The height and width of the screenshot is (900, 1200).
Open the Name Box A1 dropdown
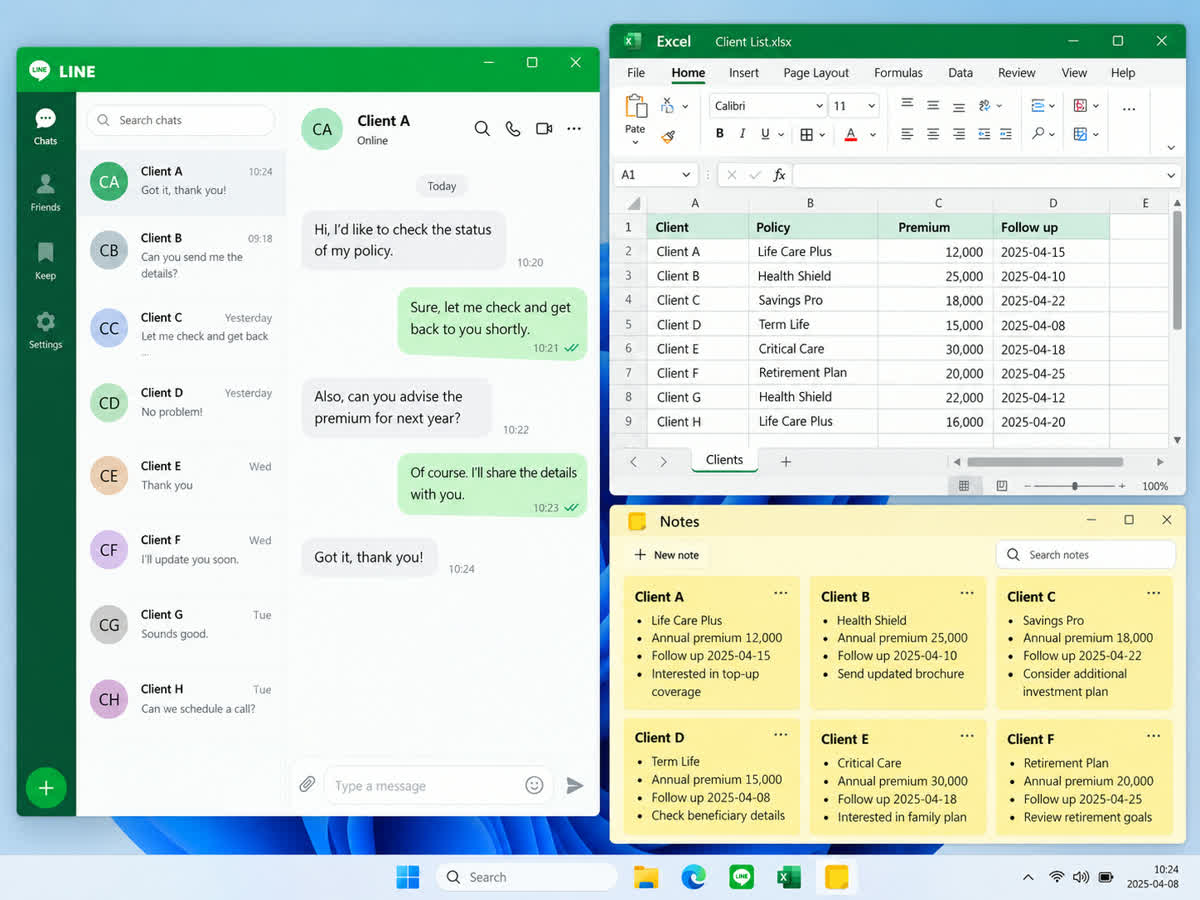(686, 175)
